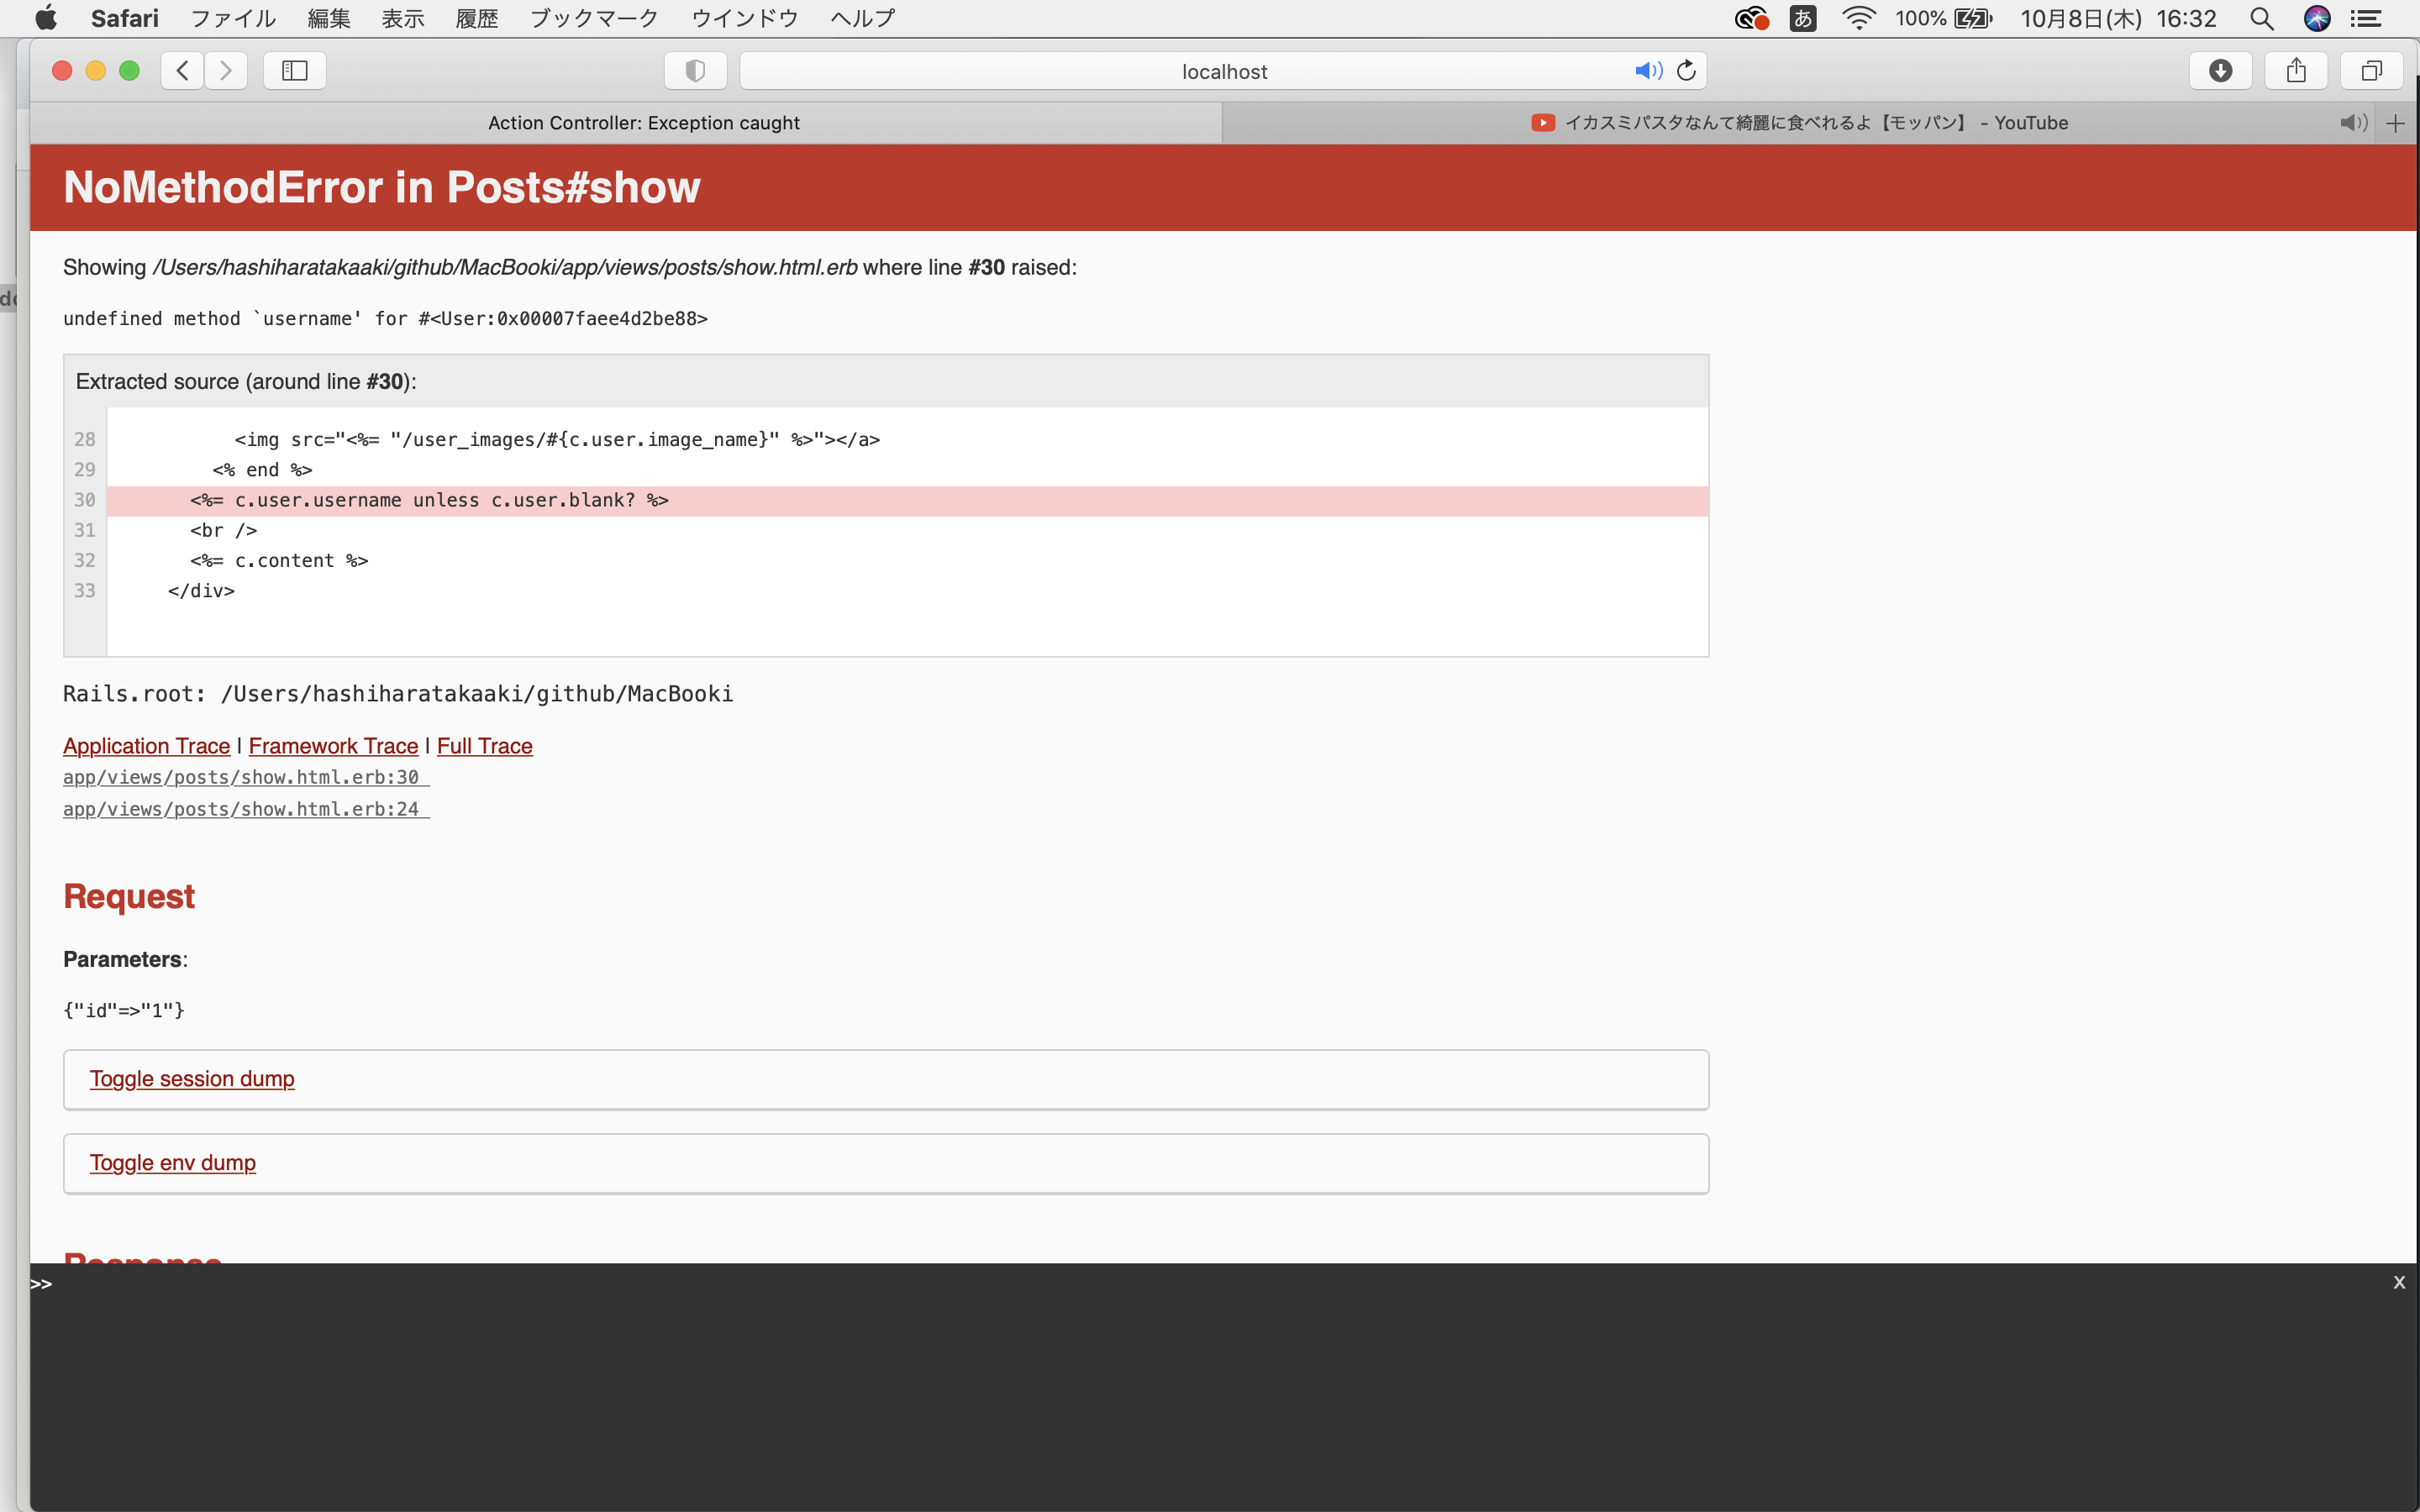
Task: Click the forward navigation arrow
Action: [226, 70]
